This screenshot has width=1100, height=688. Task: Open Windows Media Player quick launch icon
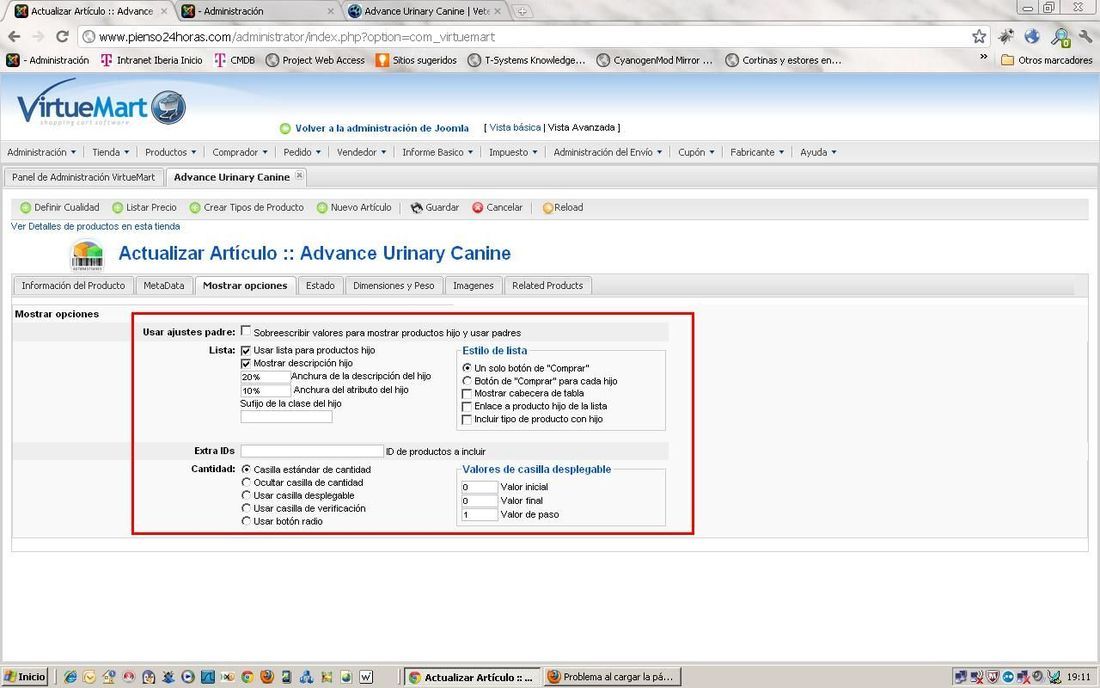pyautogui.click(x=187, y=677)
